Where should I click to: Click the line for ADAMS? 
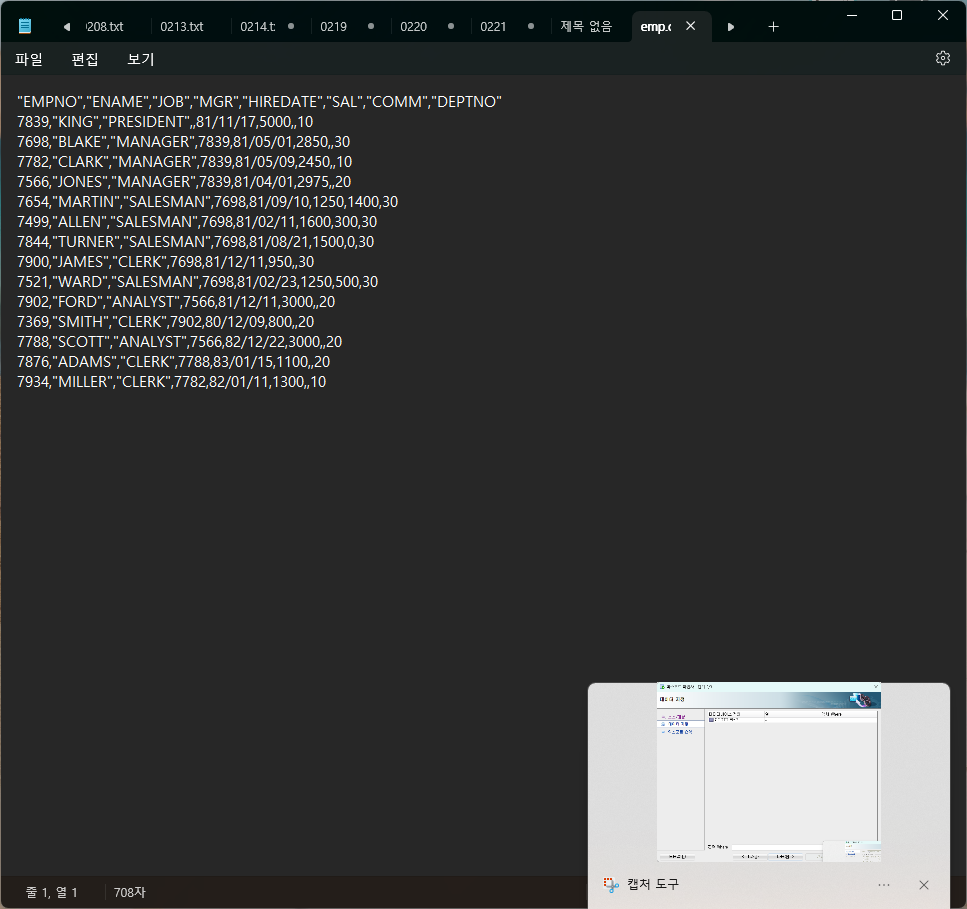[x=174, y=361]
